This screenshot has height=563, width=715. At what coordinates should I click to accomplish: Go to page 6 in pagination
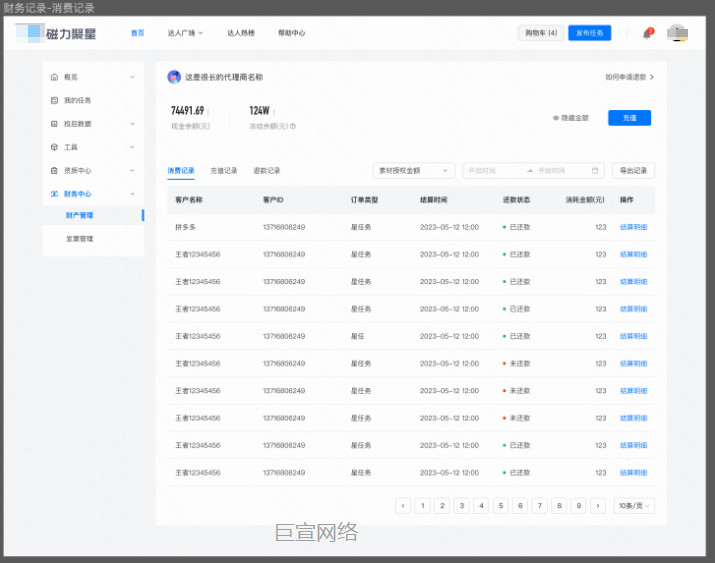tap(520, 506)
